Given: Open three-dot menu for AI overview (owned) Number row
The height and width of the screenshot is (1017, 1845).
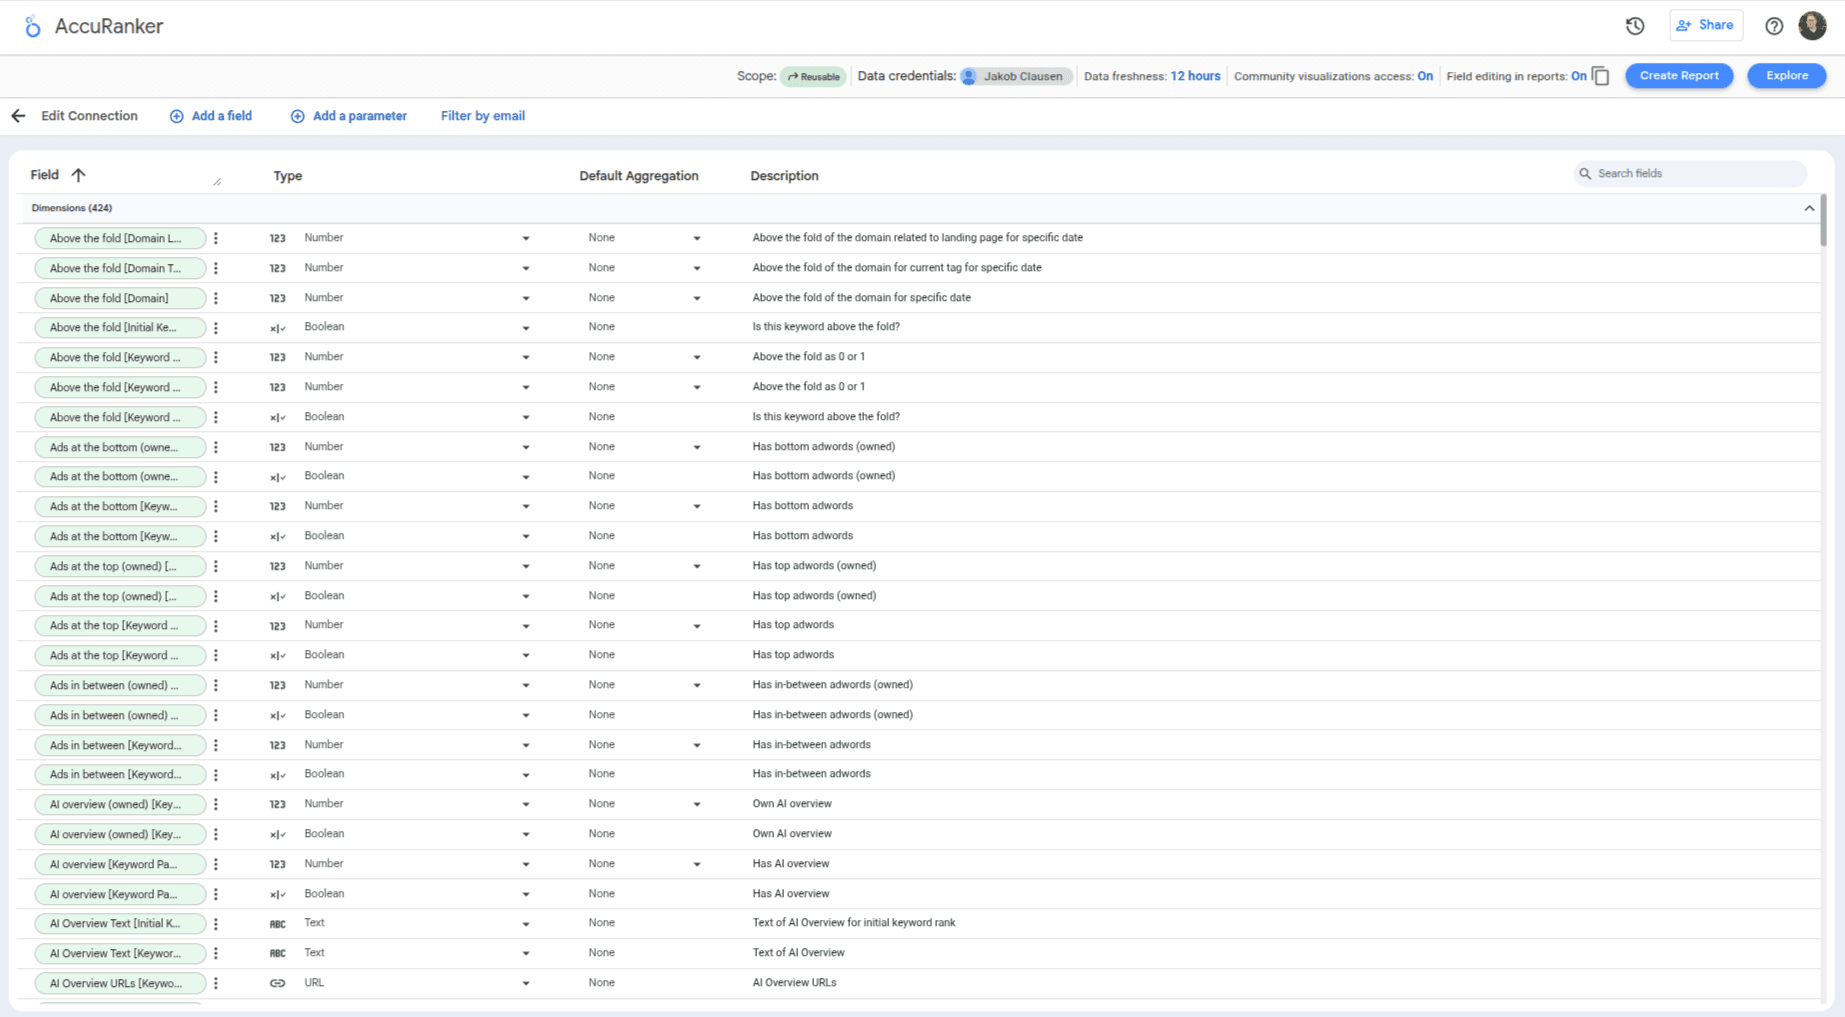Looking at the screenshot, I should click(216, 804).
